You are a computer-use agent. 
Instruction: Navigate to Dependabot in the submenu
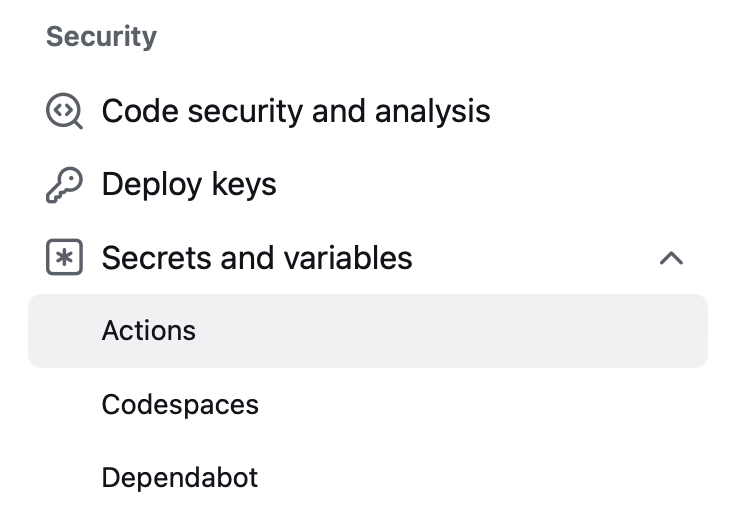(x=180, y=478)
